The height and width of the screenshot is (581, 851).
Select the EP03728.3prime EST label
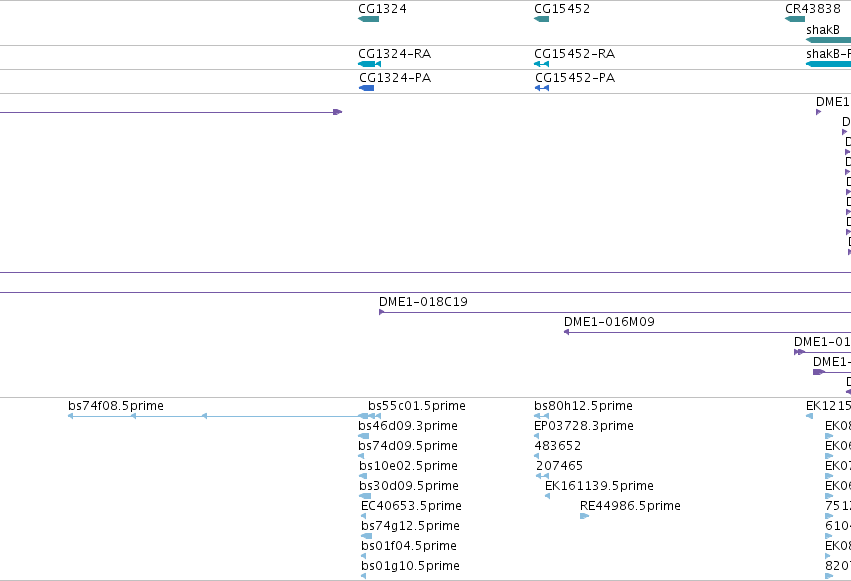(x=584, y=426)
